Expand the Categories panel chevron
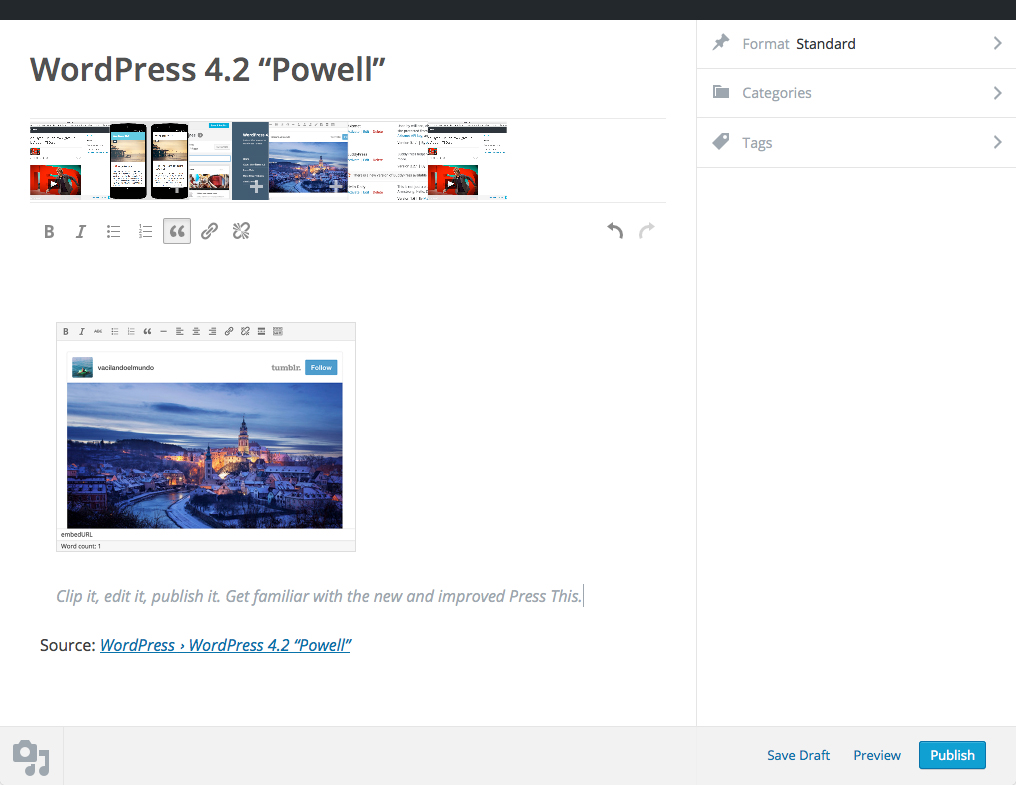This screenshot has height=785, width=1016. 997,93
